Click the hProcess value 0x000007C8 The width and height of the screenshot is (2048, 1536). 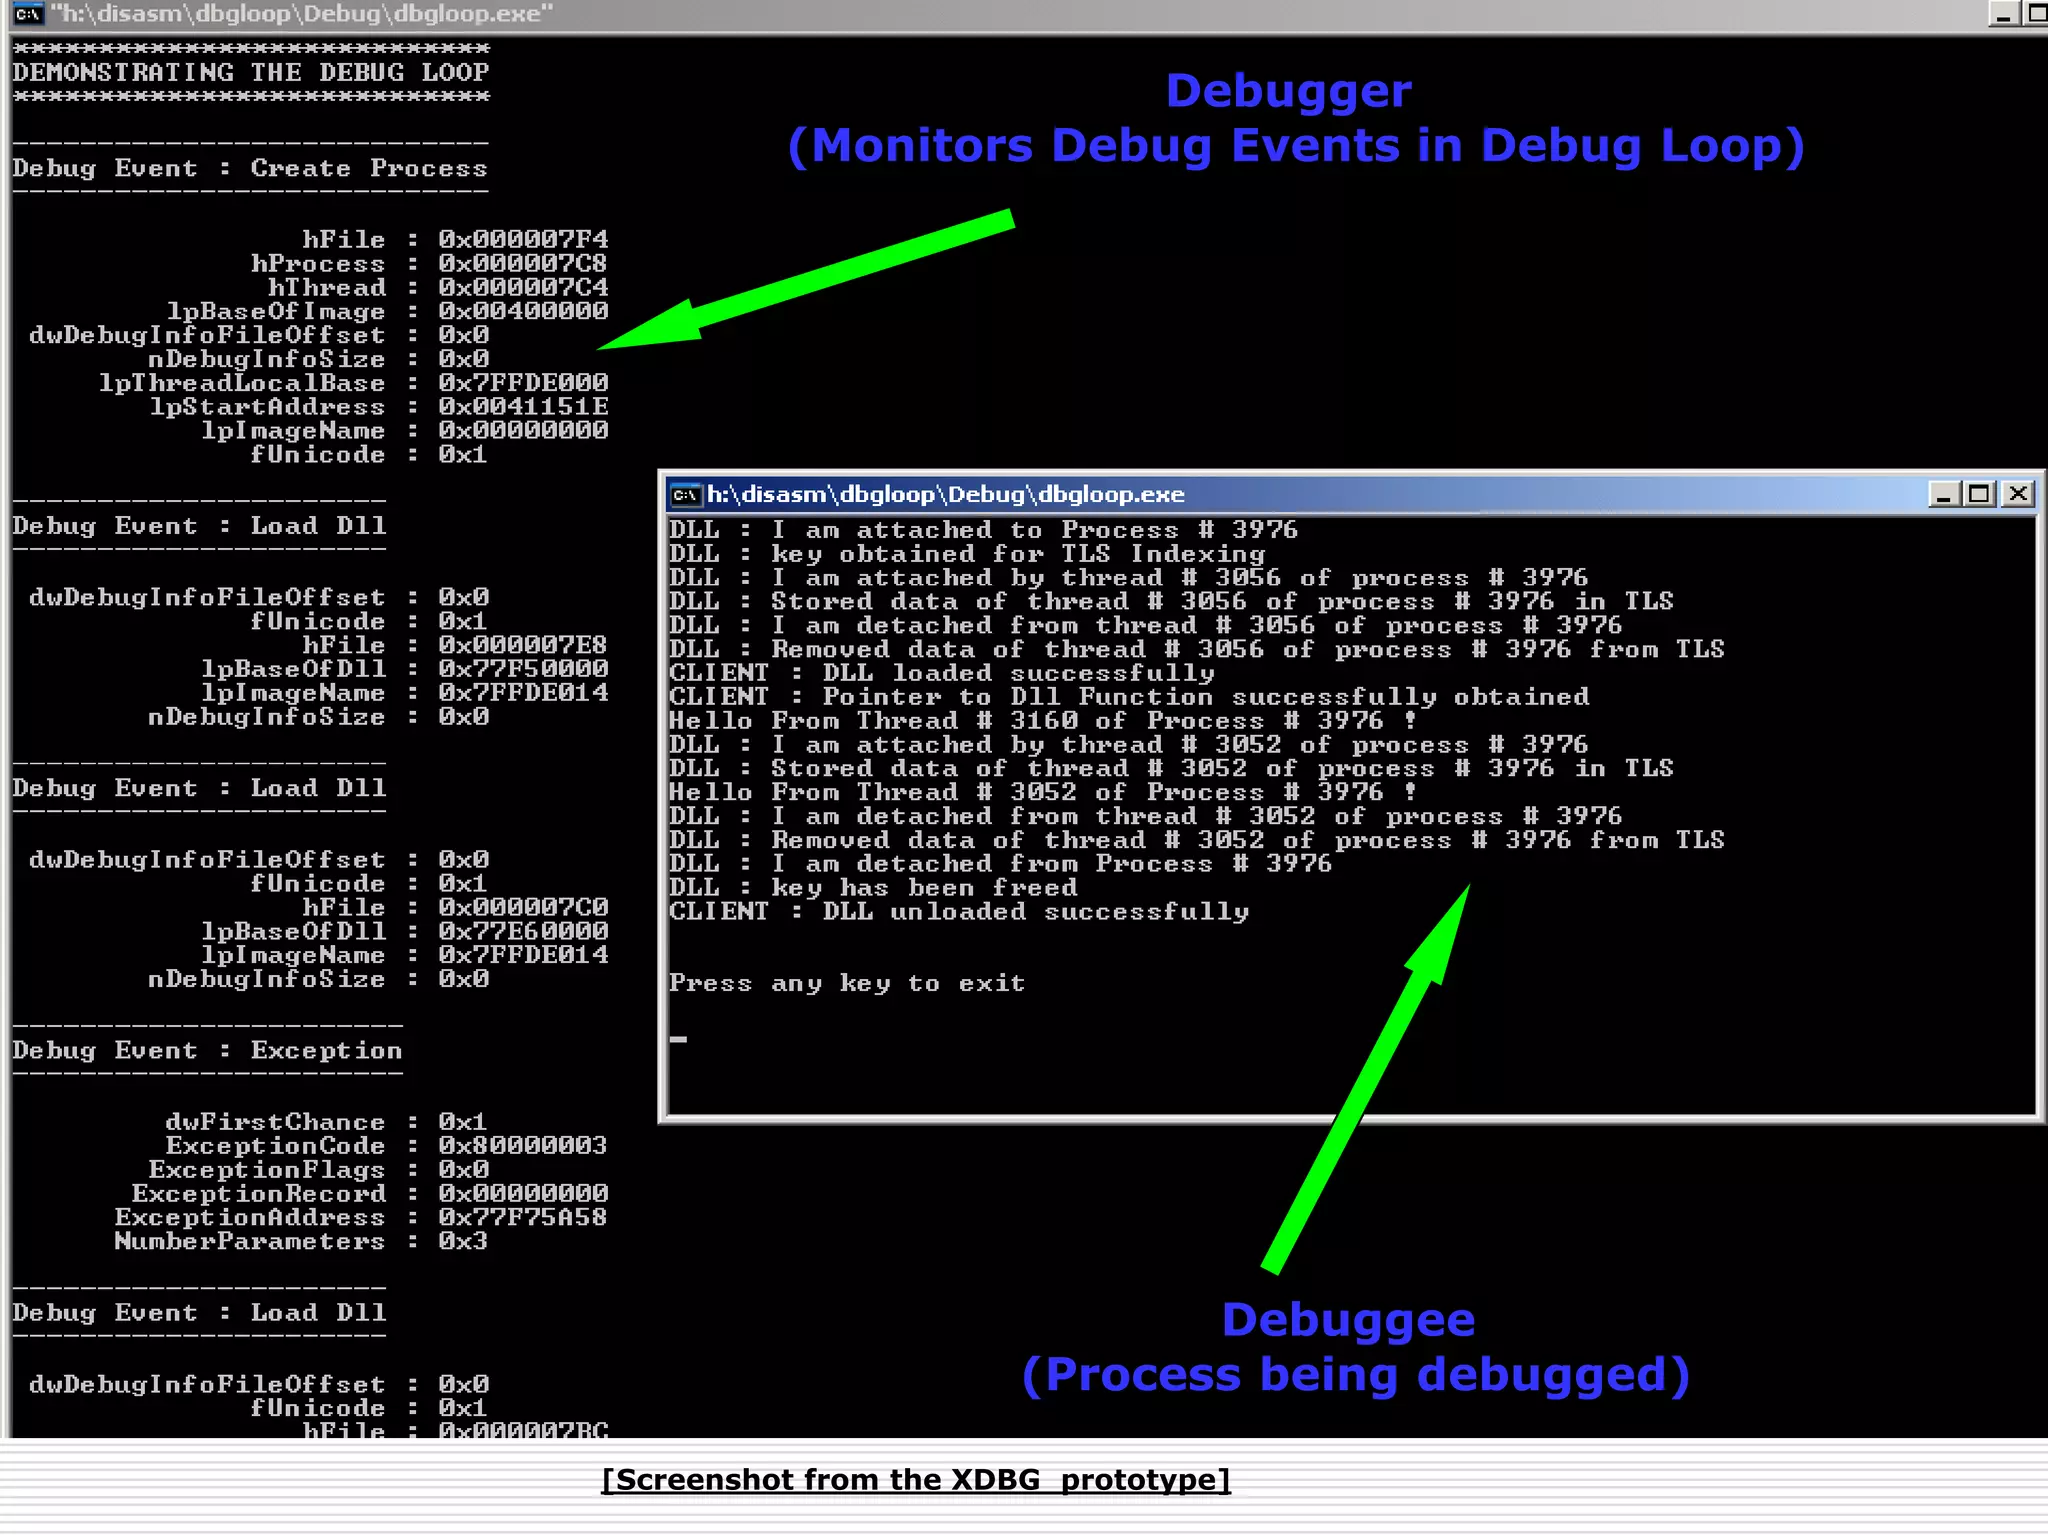[x=523, y=264]
